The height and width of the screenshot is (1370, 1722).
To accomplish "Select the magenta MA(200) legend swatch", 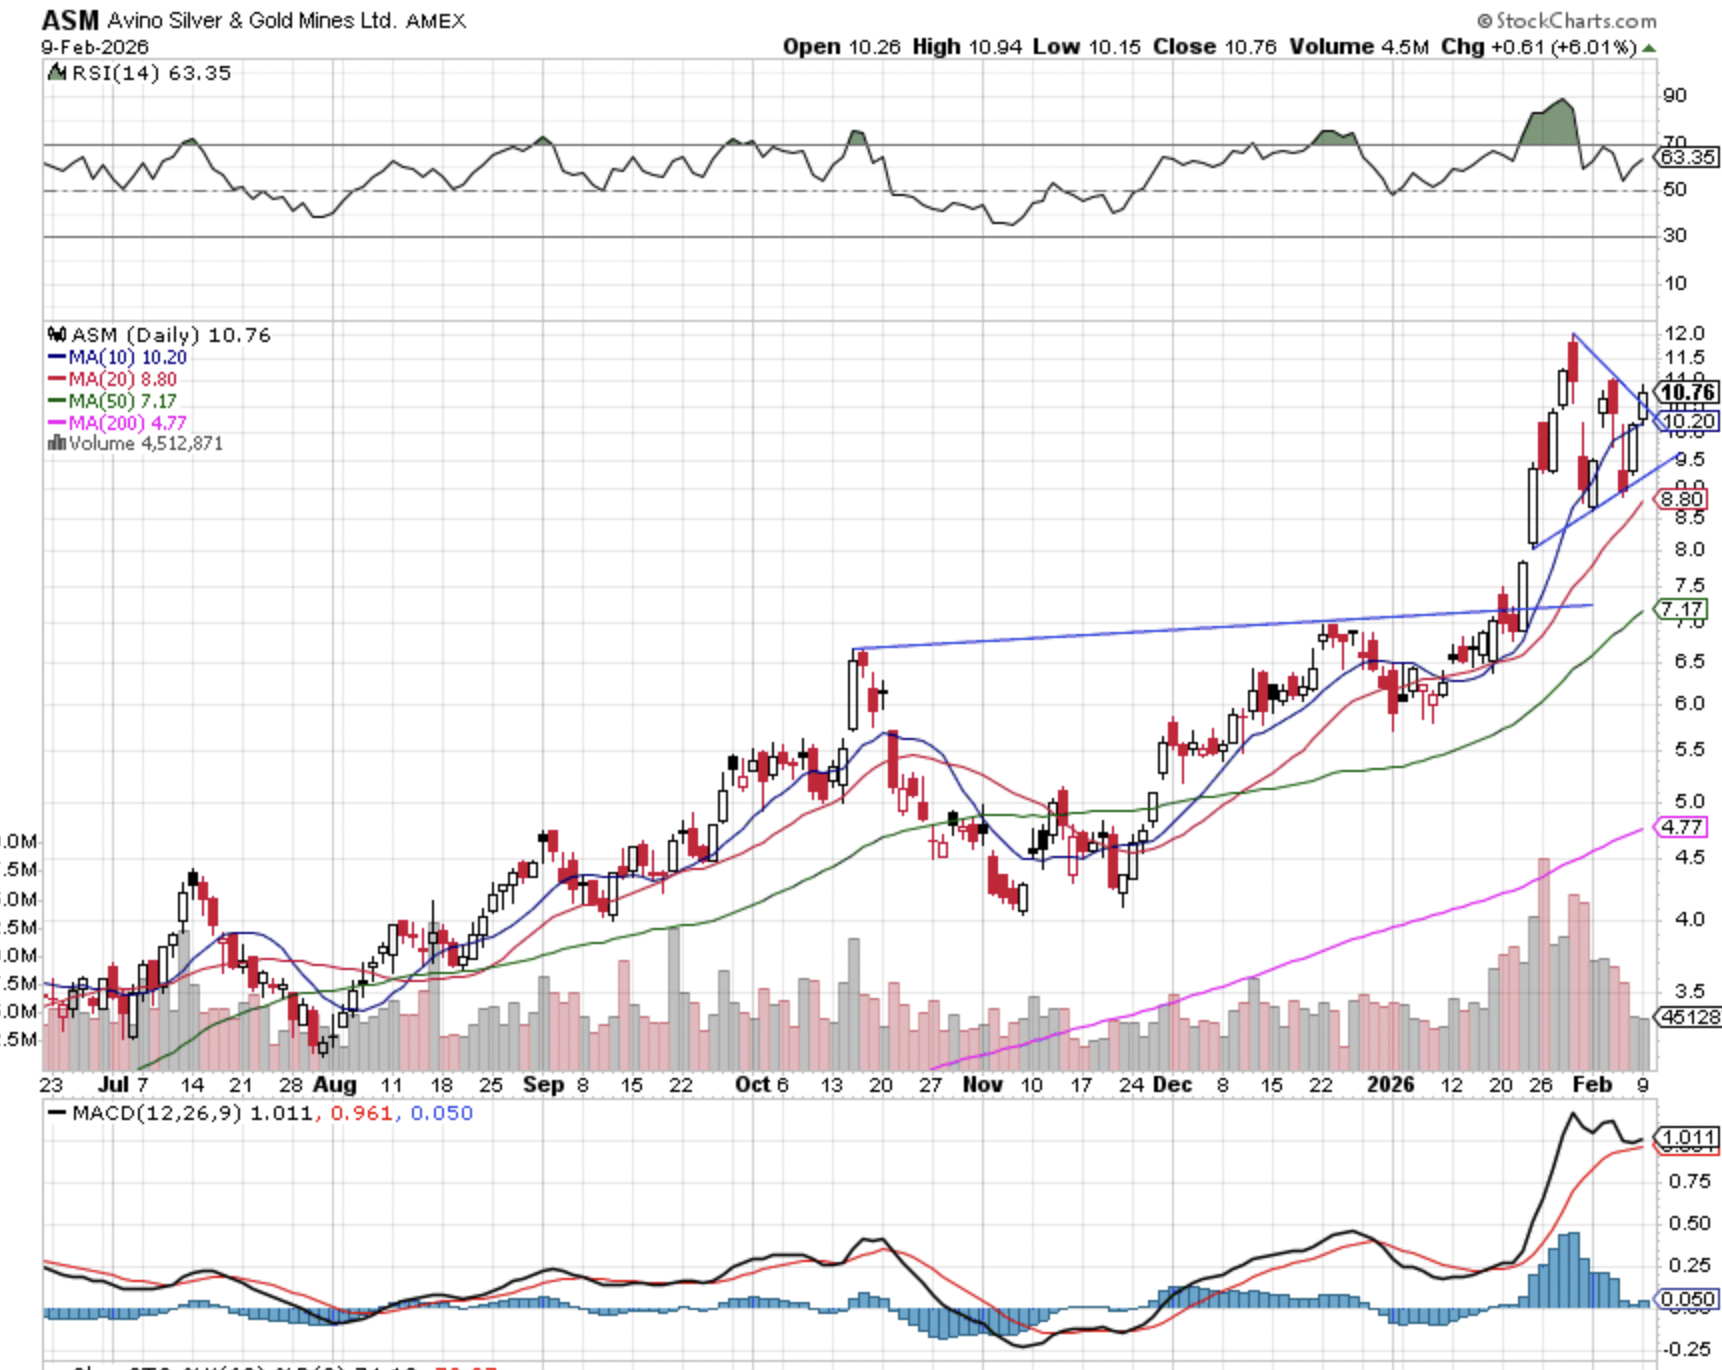I will tap(57, 423).
